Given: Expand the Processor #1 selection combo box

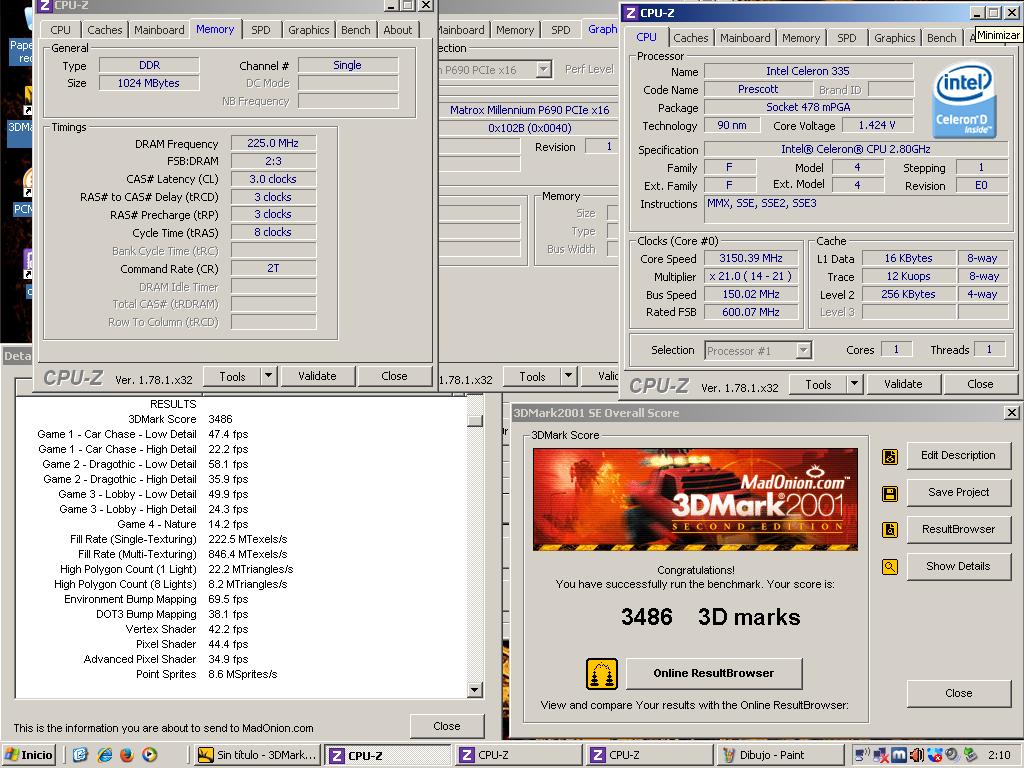Looking at the screenshot, I should coord(804,351).
